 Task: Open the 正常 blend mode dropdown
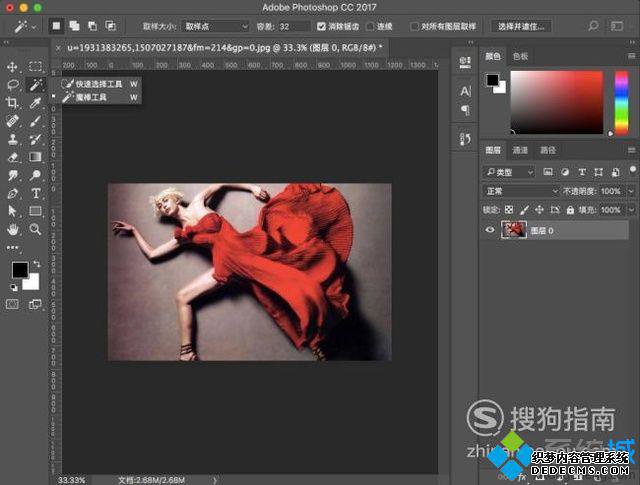coord(521,191)
